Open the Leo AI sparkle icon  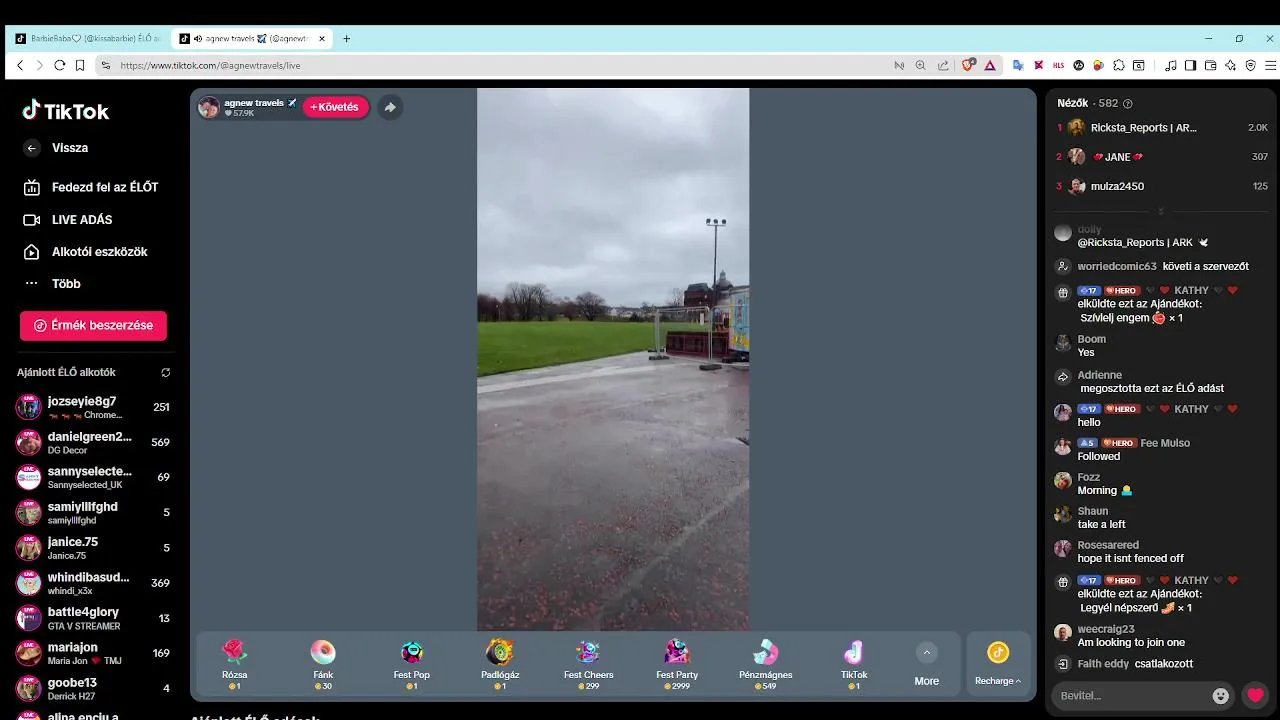tap(1230, 65)
